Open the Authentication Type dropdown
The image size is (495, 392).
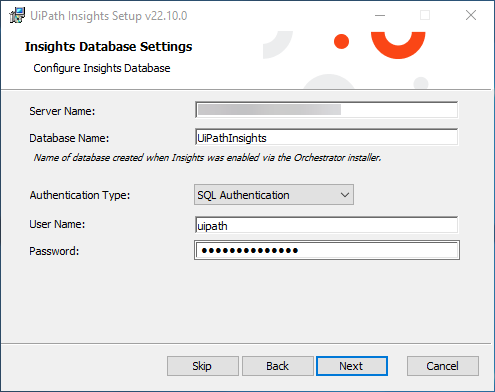point(274,195)
